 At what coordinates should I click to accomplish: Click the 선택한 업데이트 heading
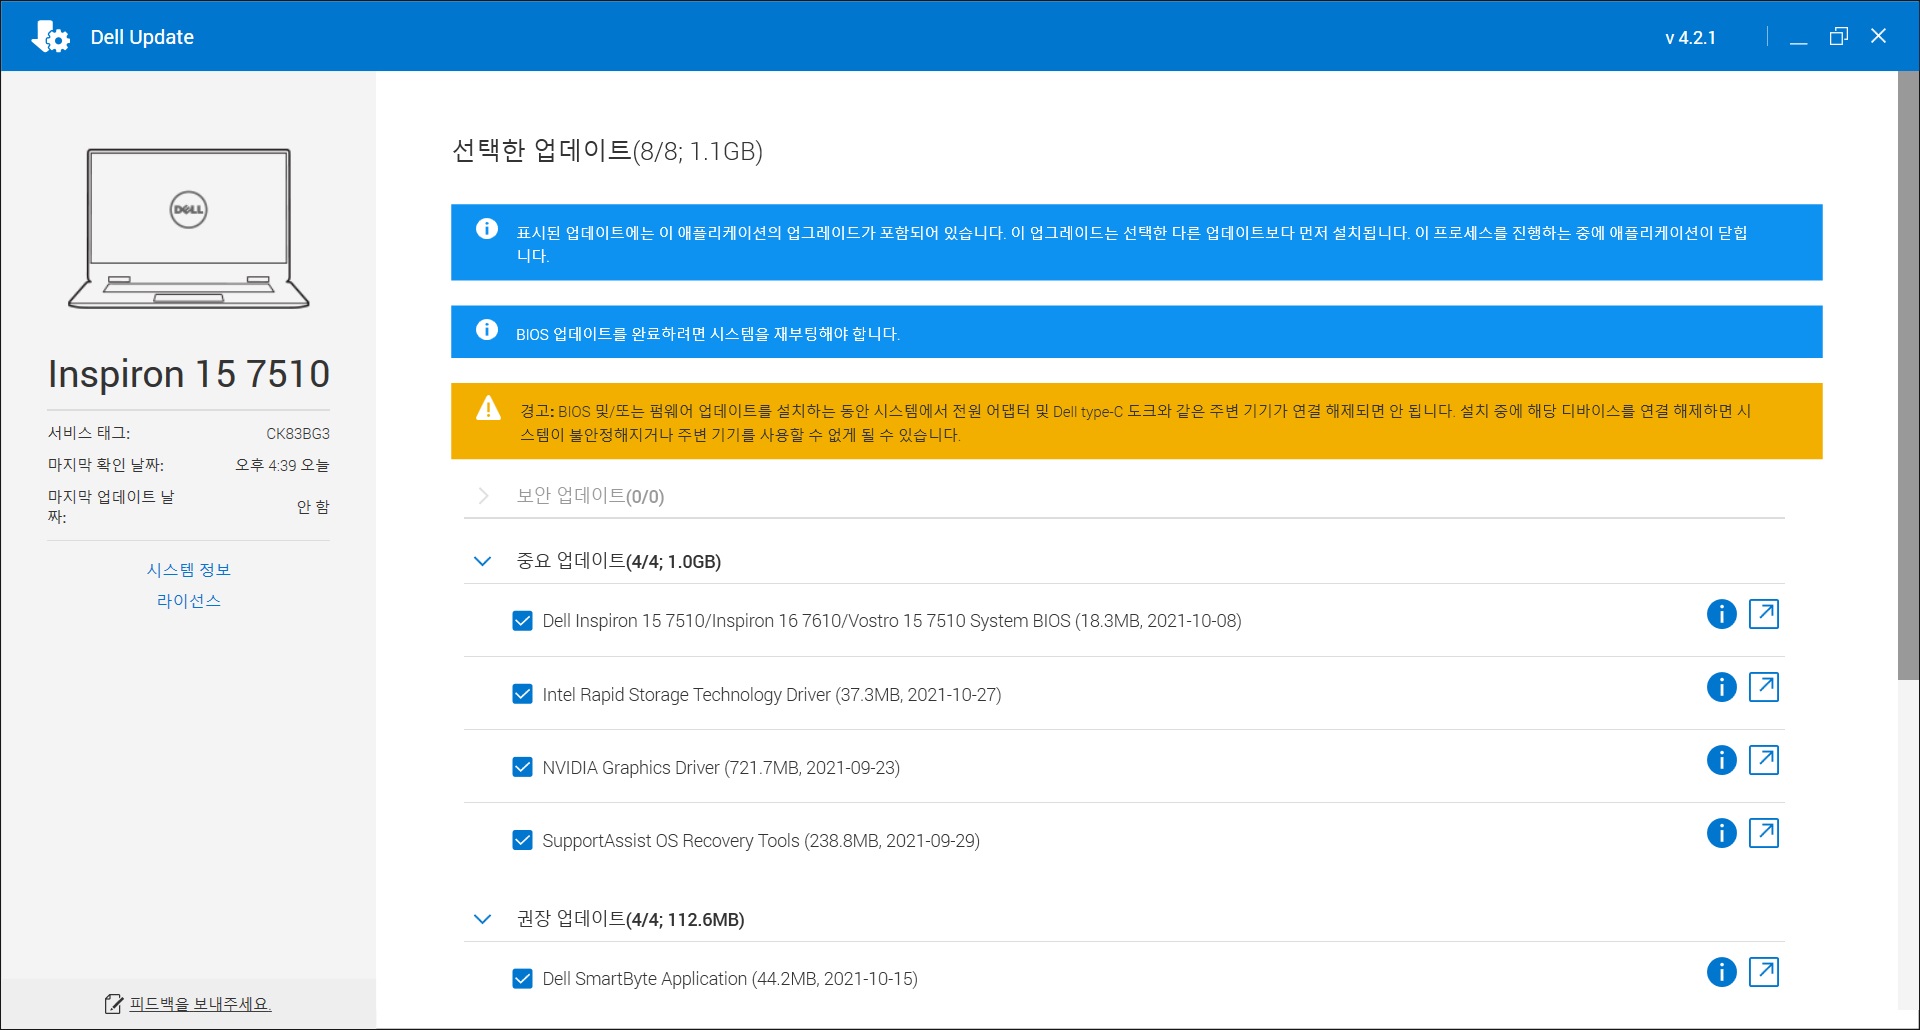607,151
